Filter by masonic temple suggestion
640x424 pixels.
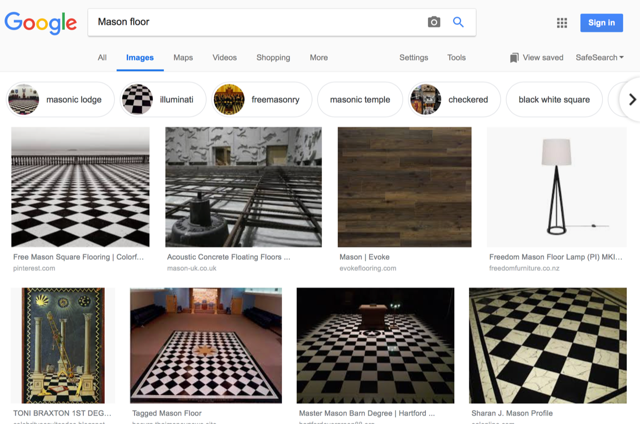tap(360, 99)
